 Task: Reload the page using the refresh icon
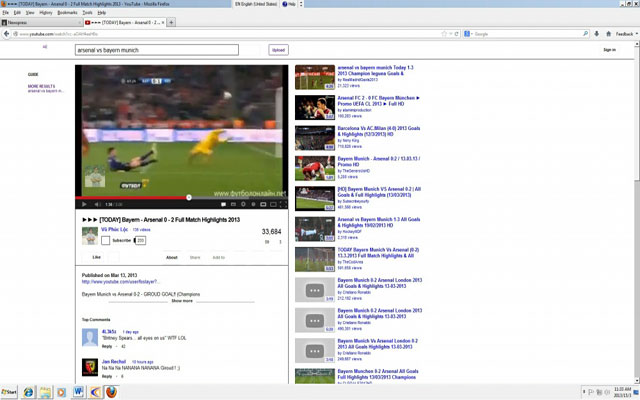pos(456,34)
